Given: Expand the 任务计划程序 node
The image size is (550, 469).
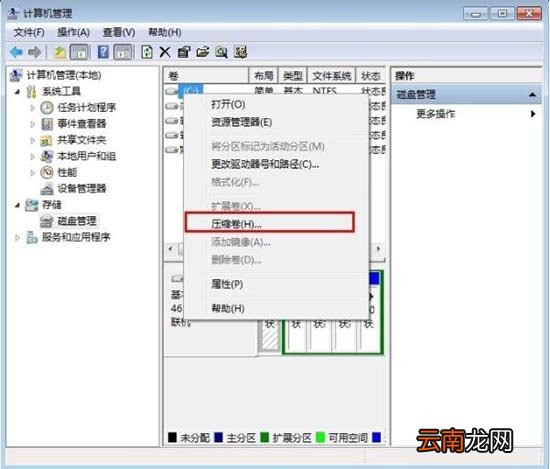Looking at the screenshot, I should point(33,108).
